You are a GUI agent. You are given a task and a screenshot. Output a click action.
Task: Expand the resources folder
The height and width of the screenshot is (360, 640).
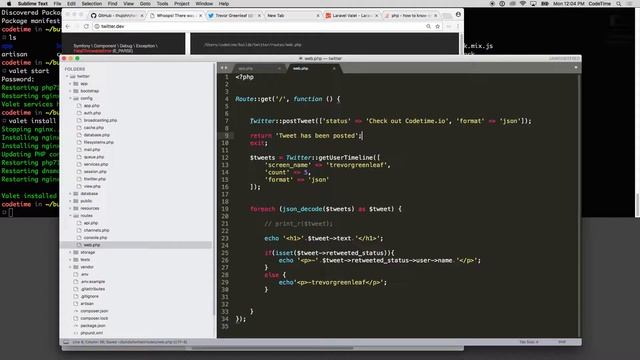click(70, 208)
